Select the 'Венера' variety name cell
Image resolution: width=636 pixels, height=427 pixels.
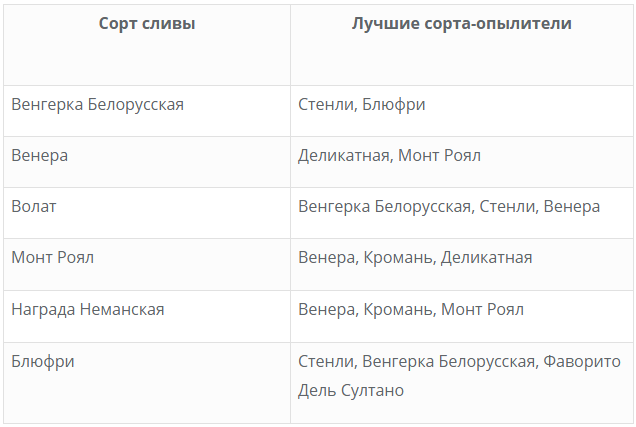40,156
